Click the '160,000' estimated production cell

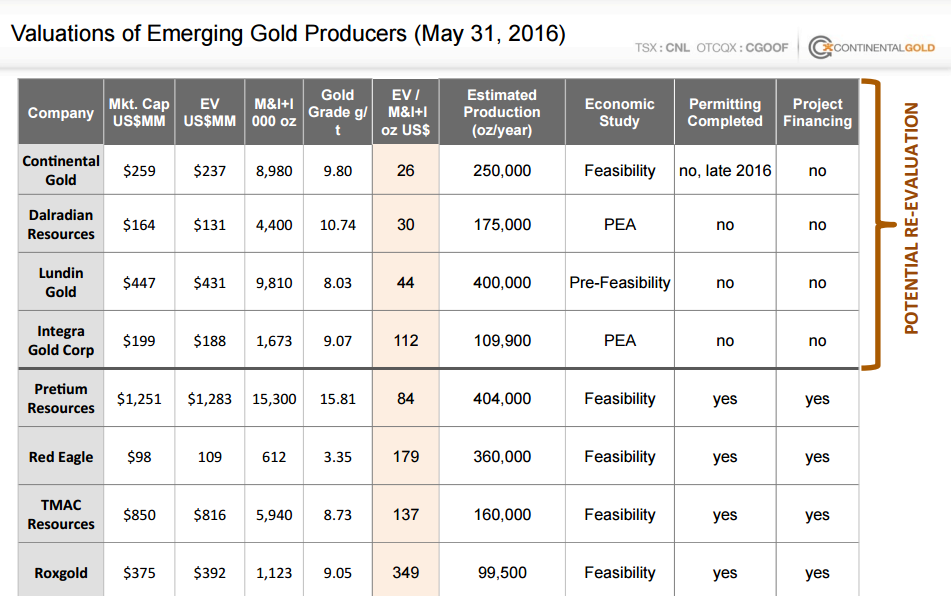pos(502,515)
